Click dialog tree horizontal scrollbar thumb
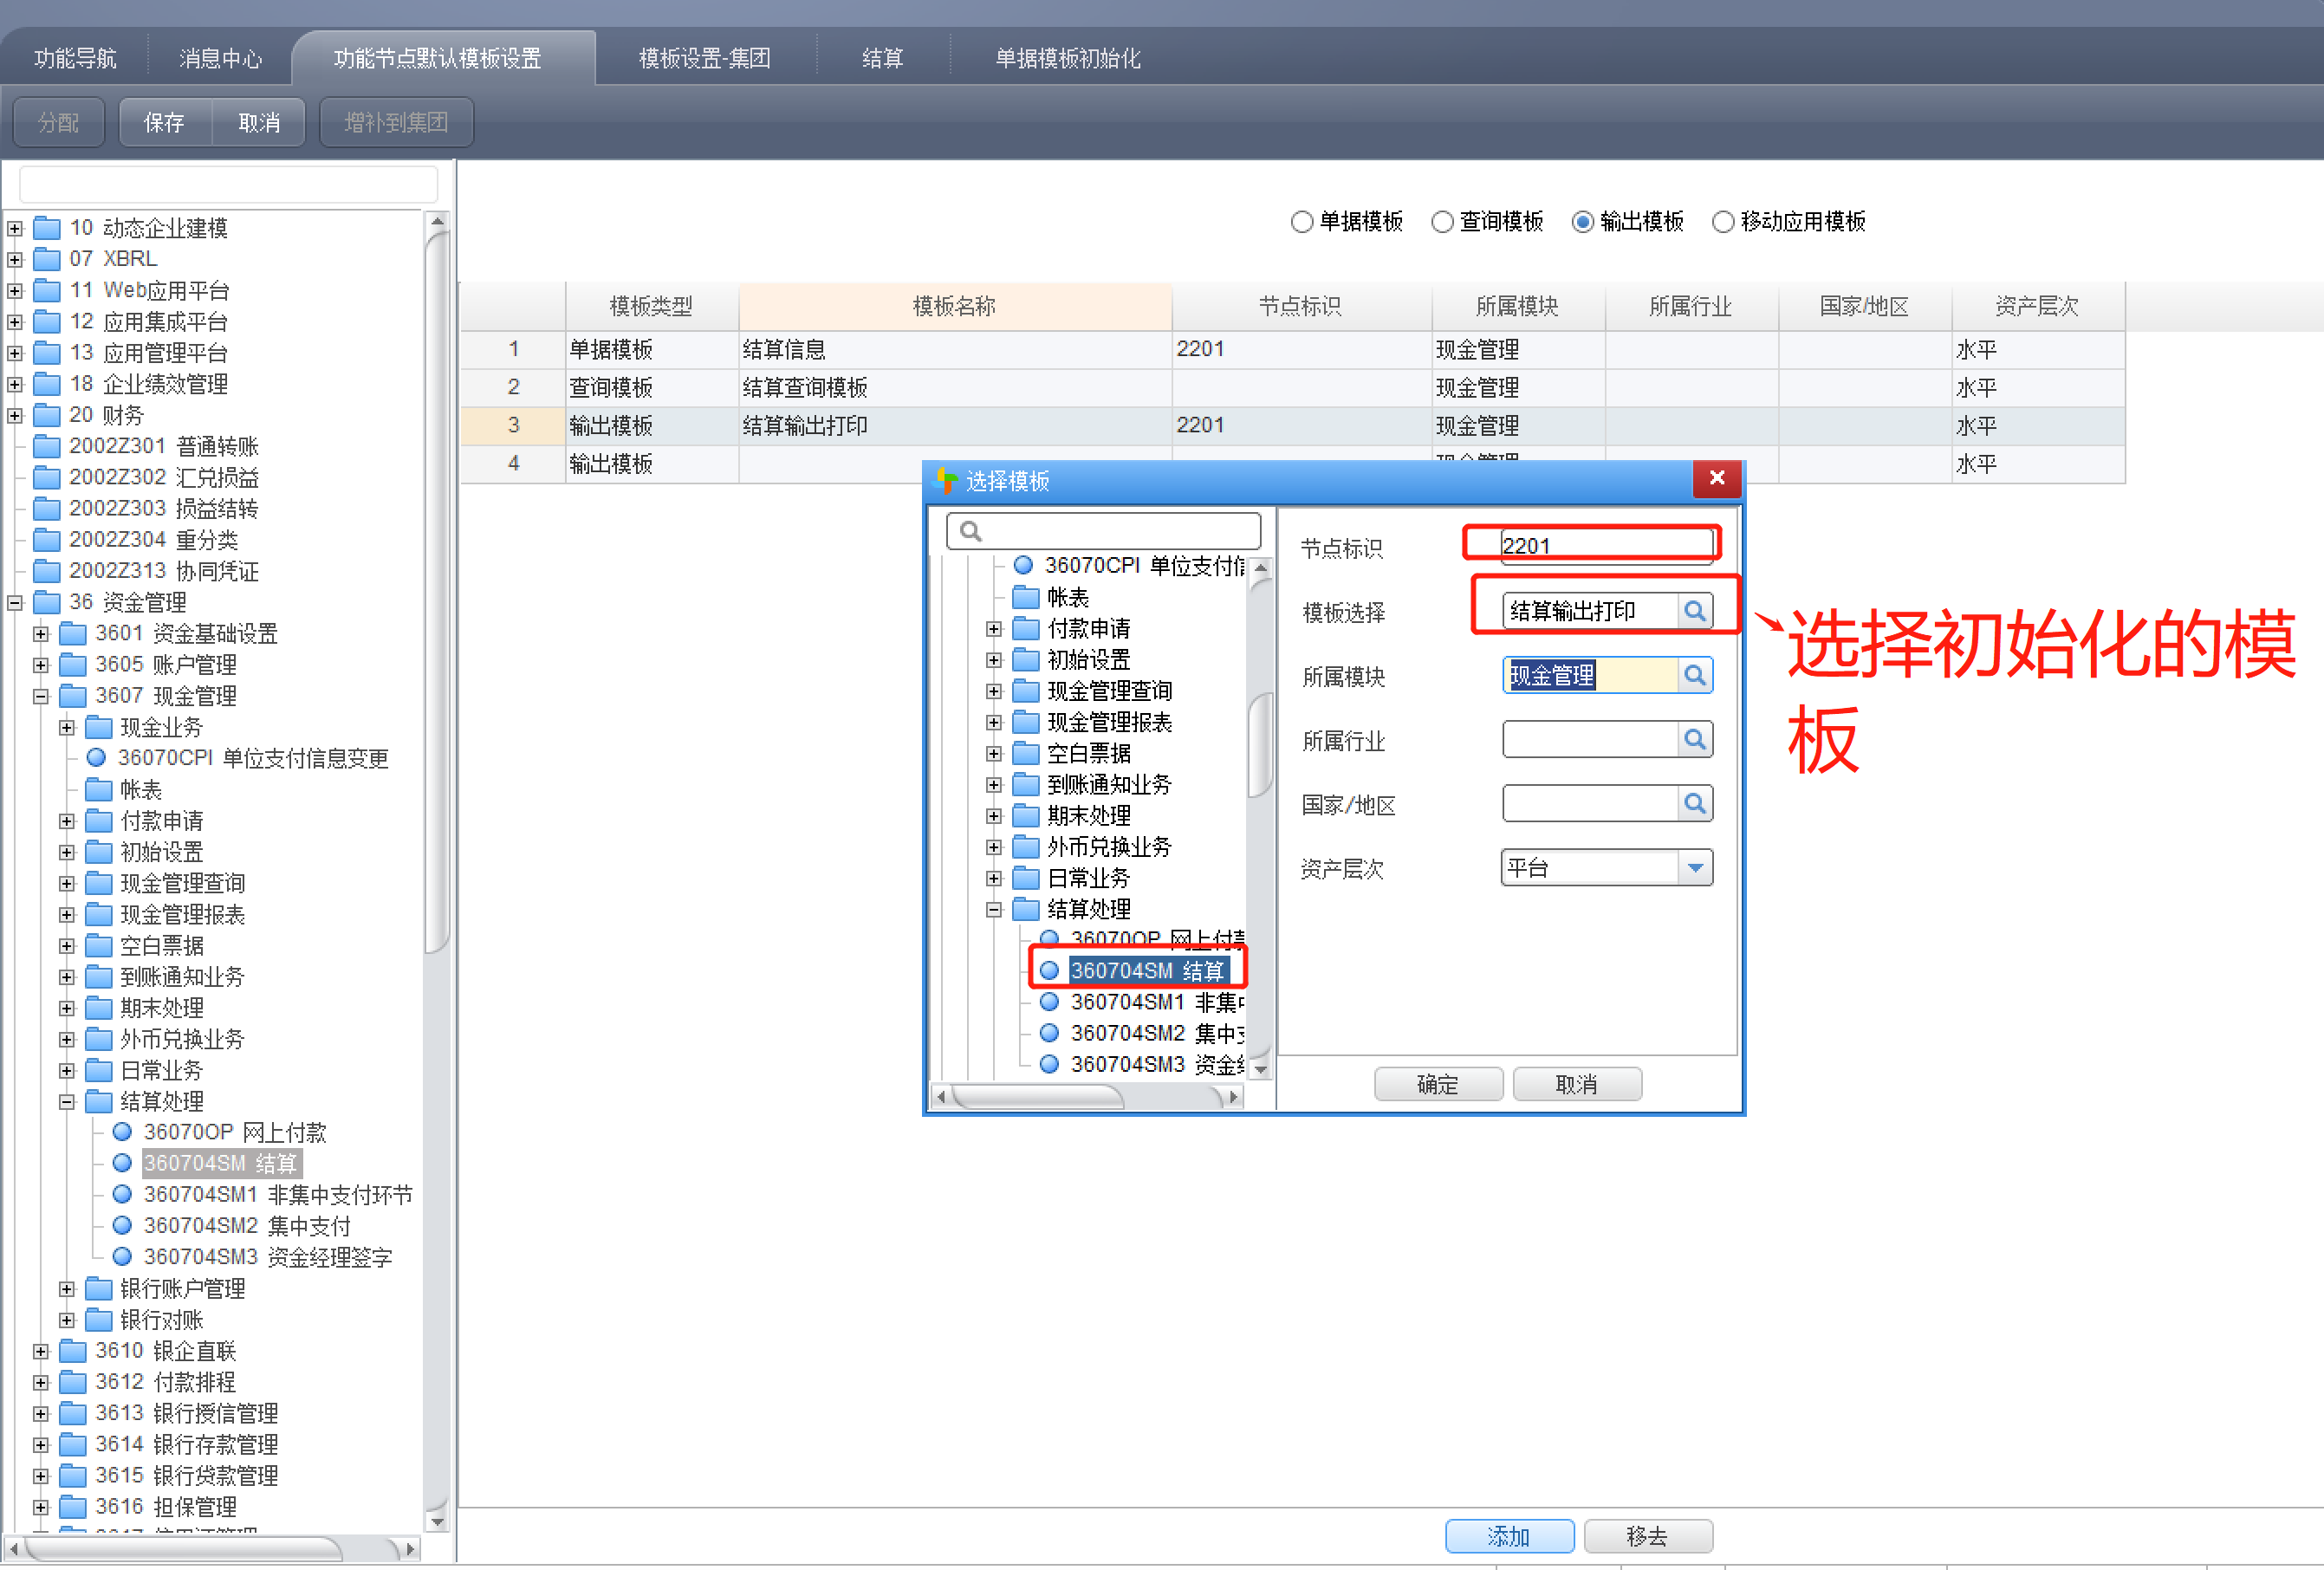 [x=1040, y=1097]
